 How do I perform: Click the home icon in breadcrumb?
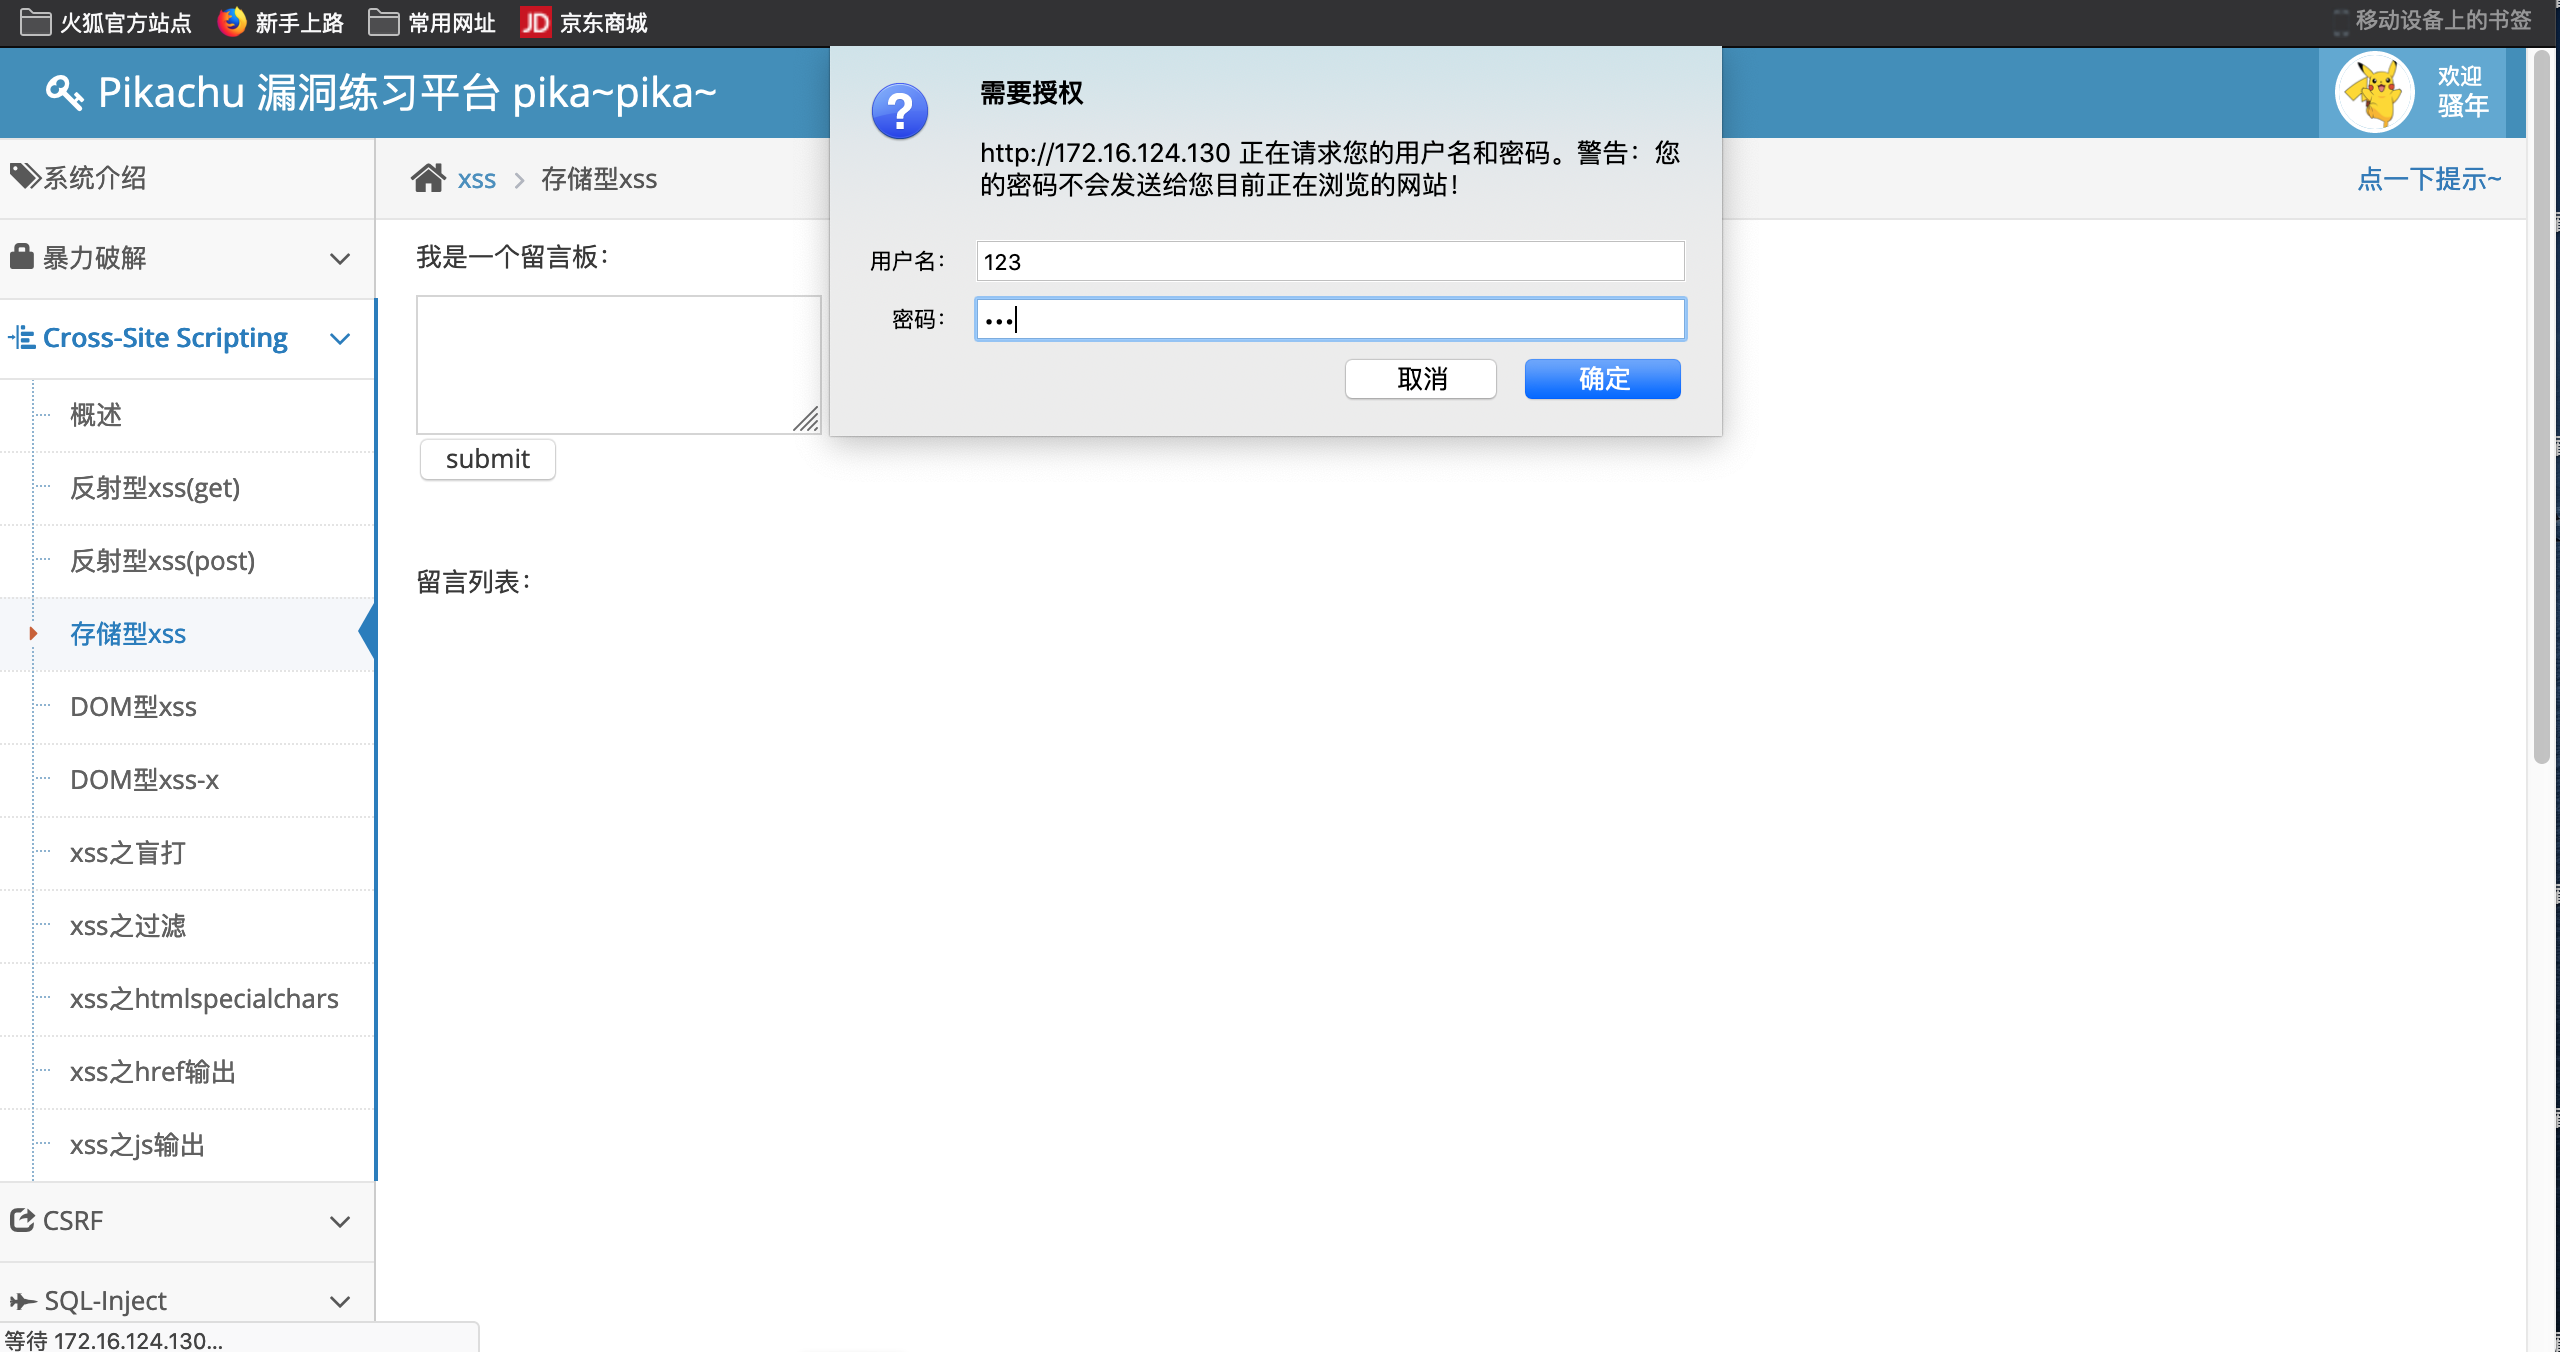click(428, 178)
